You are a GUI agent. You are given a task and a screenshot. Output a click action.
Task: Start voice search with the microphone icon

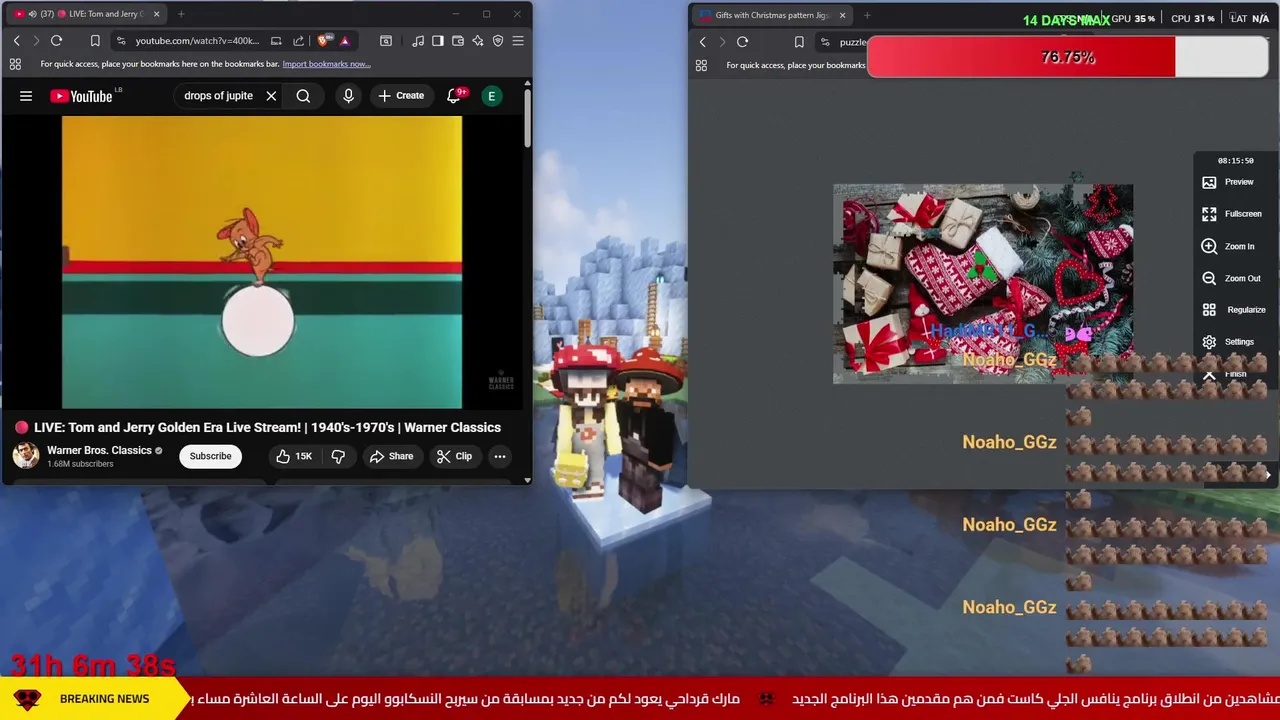[x=348, y=96]
